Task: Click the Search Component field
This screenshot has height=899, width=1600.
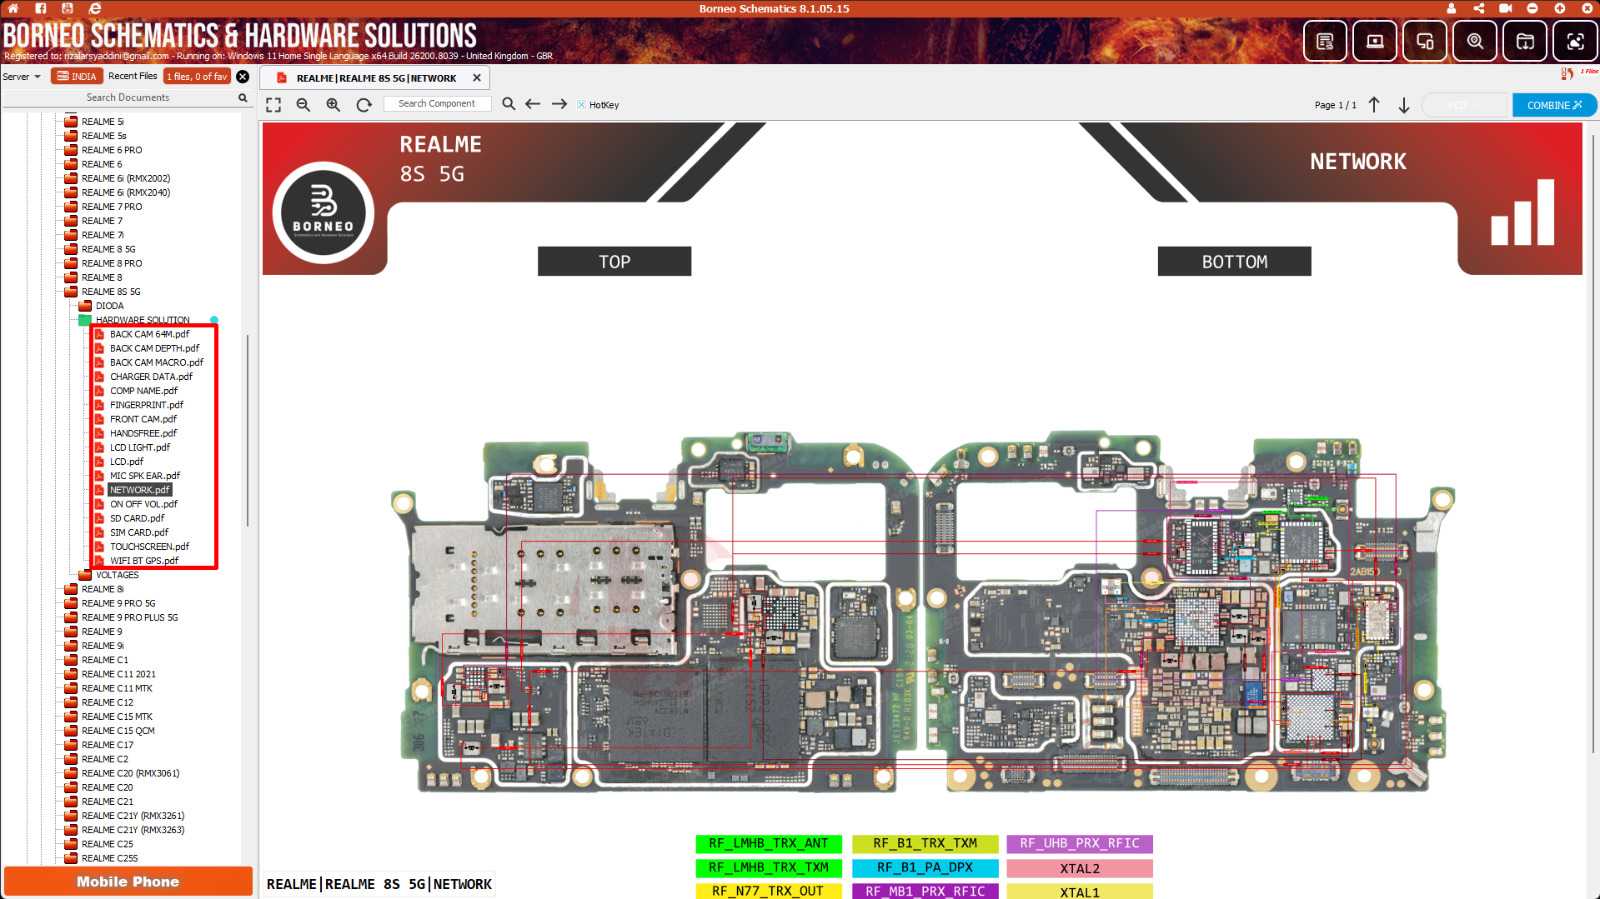Action: coord(437,104)
